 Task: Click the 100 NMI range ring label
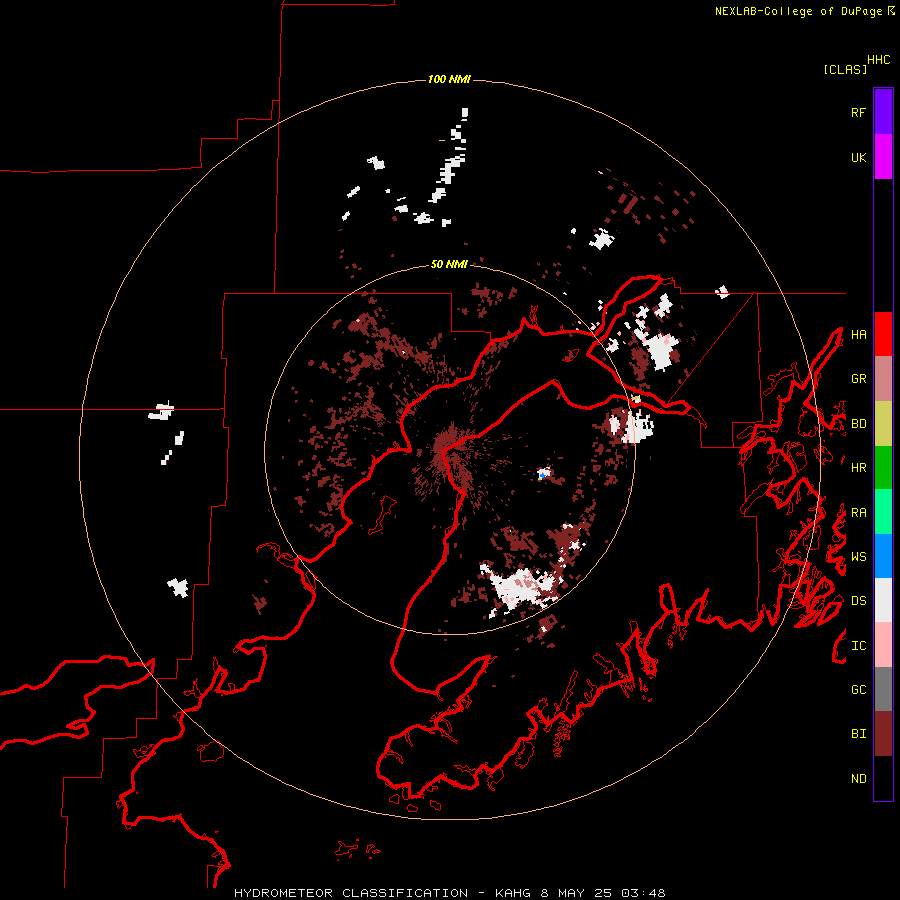coord(449,79)
